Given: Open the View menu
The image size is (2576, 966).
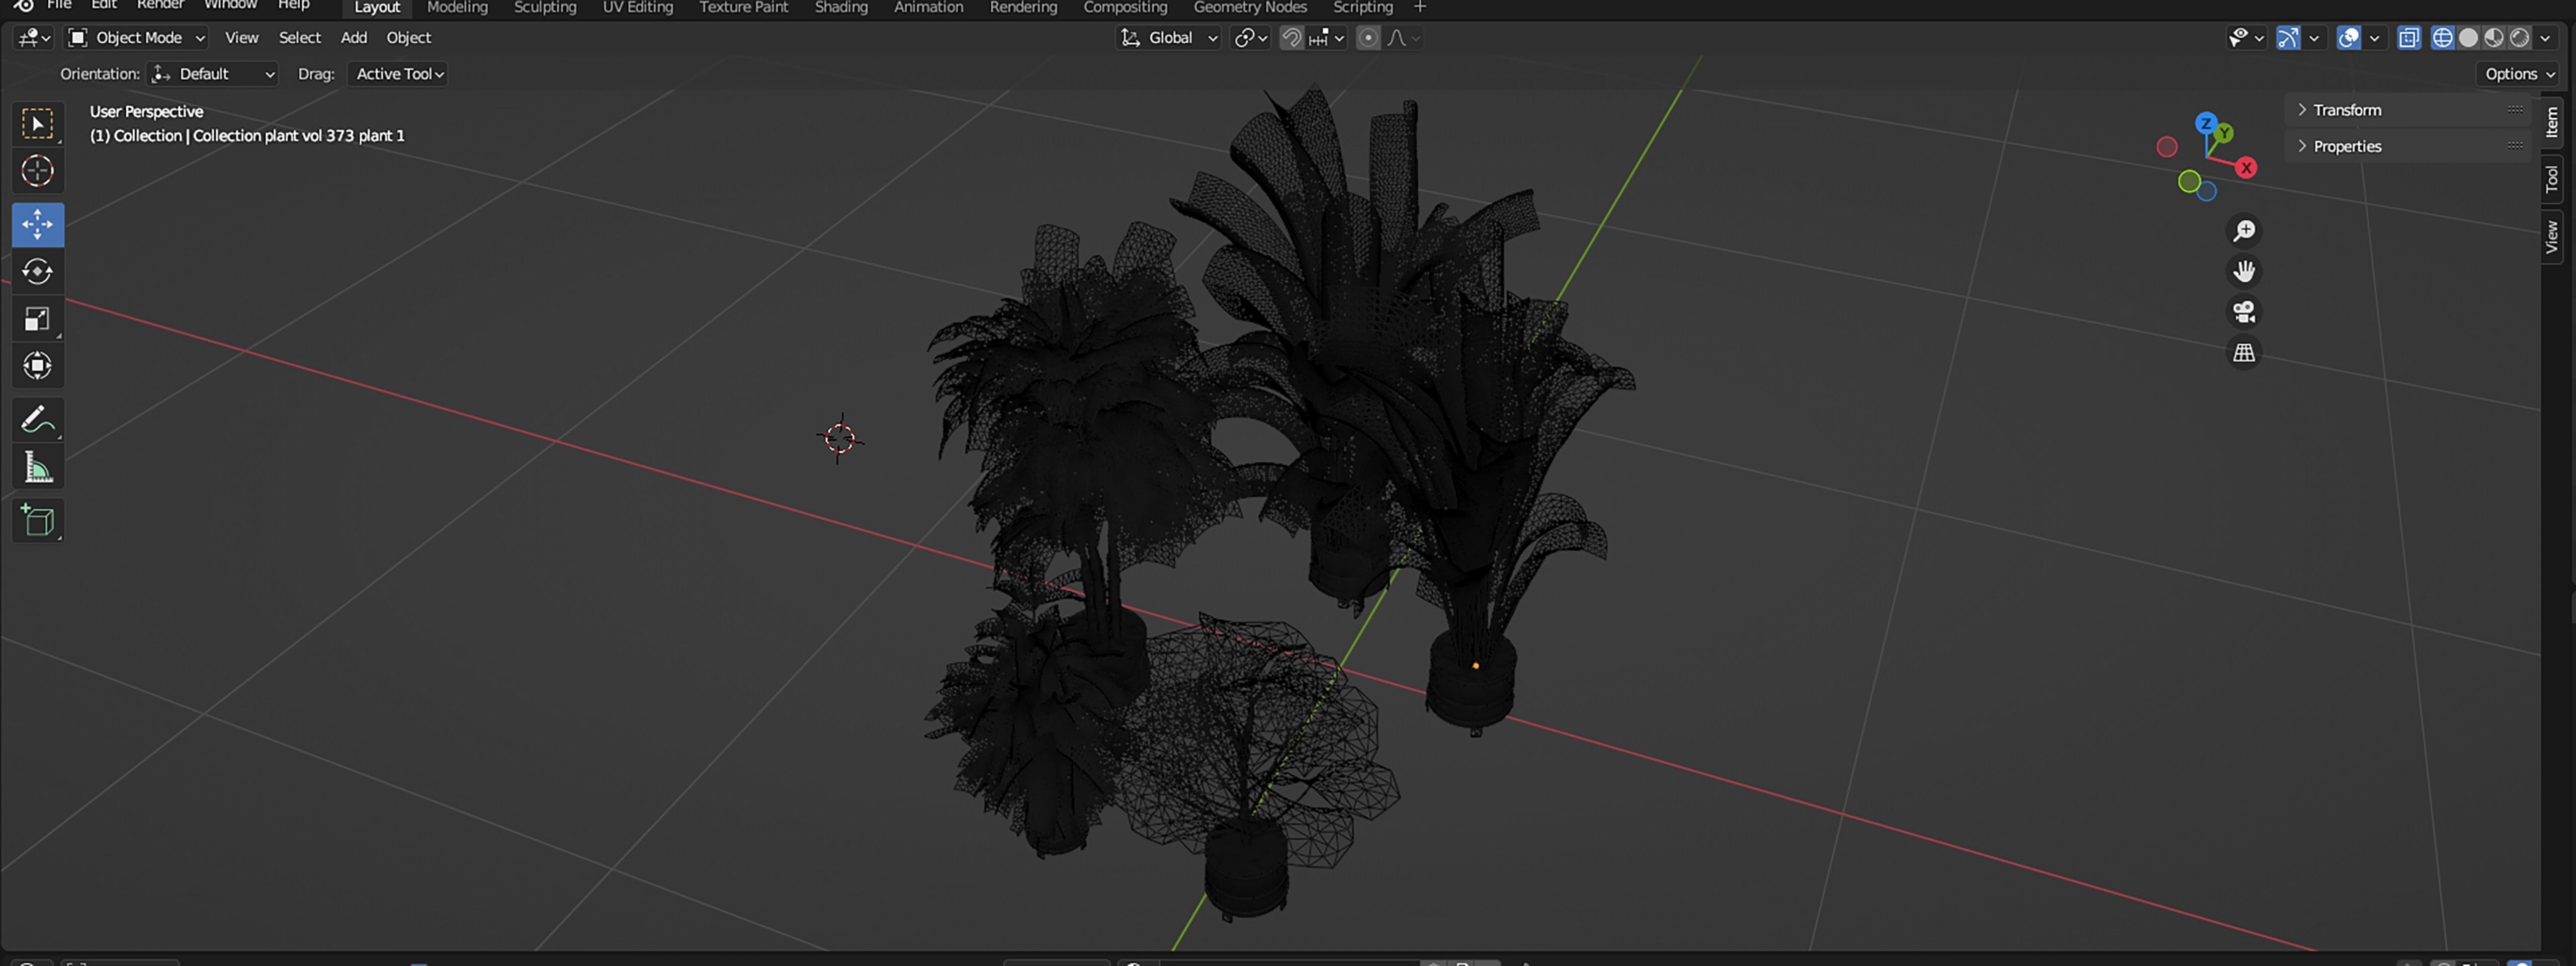Looking at the screenshot, I should coord(241,38).
